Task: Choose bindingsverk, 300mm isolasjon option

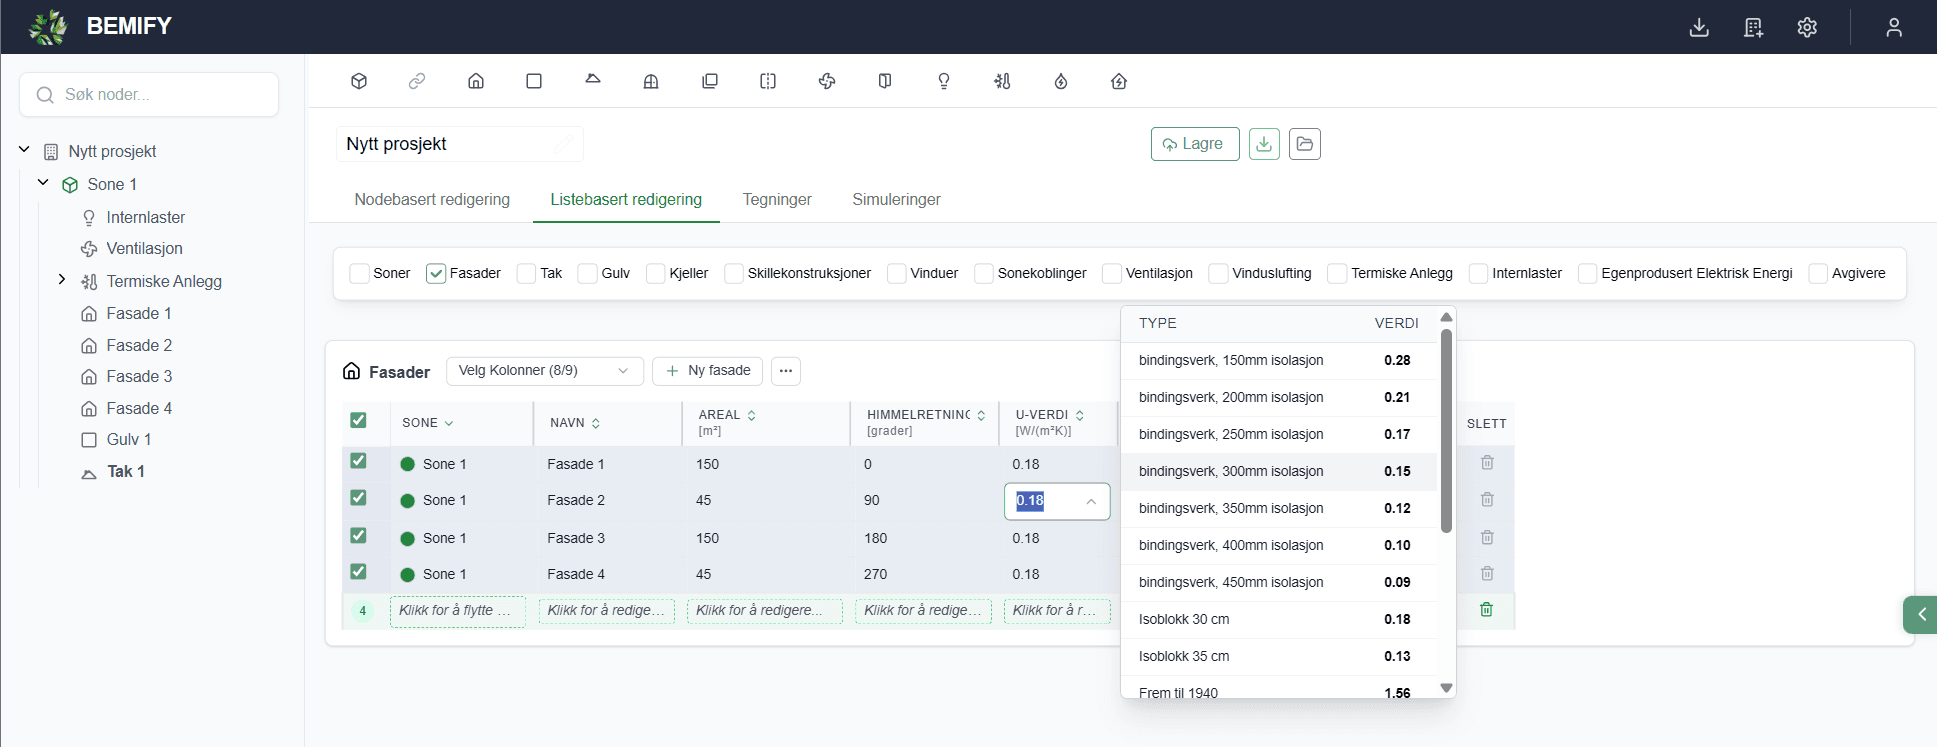Action: (x=1279, y=471)
